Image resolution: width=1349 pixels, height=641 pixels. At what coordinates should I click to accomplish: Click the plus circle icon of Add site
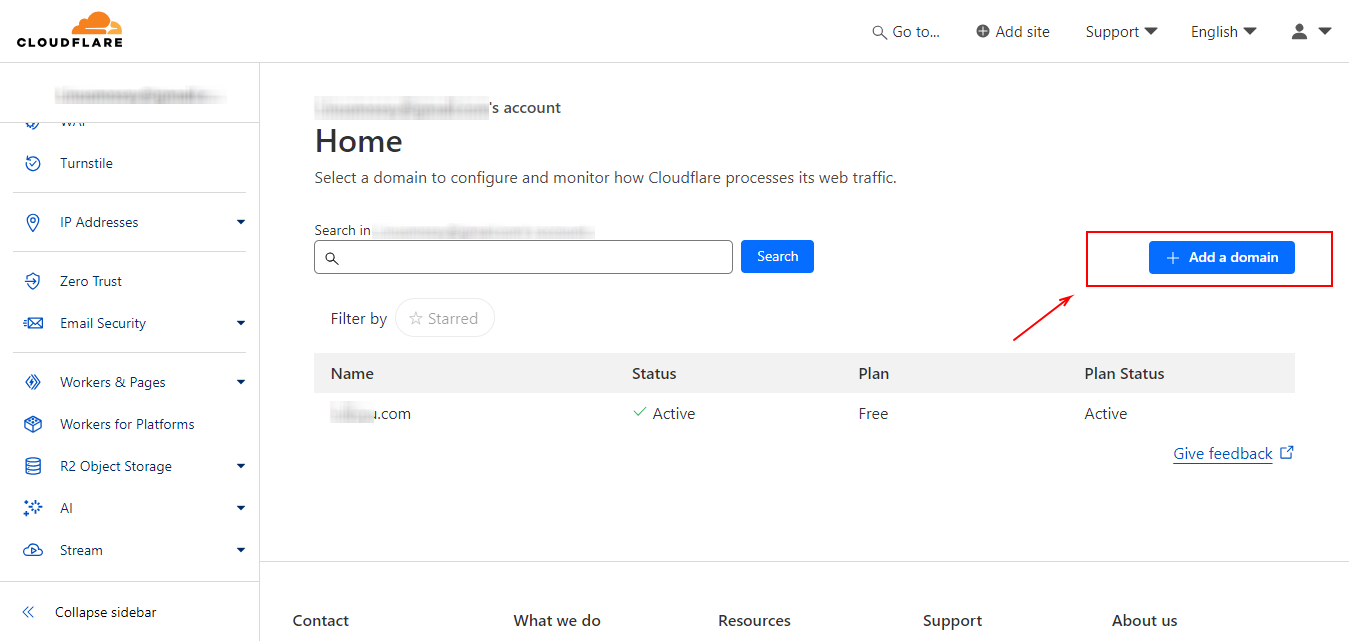[x=983, y=32]
